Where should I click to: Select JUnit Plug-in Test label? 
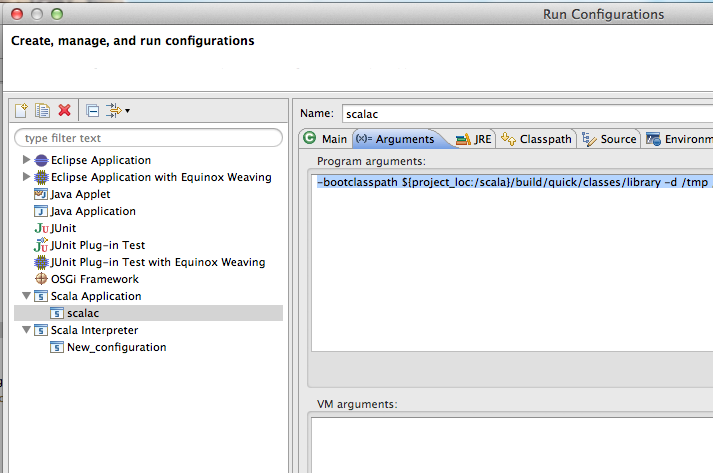(98, 245)
